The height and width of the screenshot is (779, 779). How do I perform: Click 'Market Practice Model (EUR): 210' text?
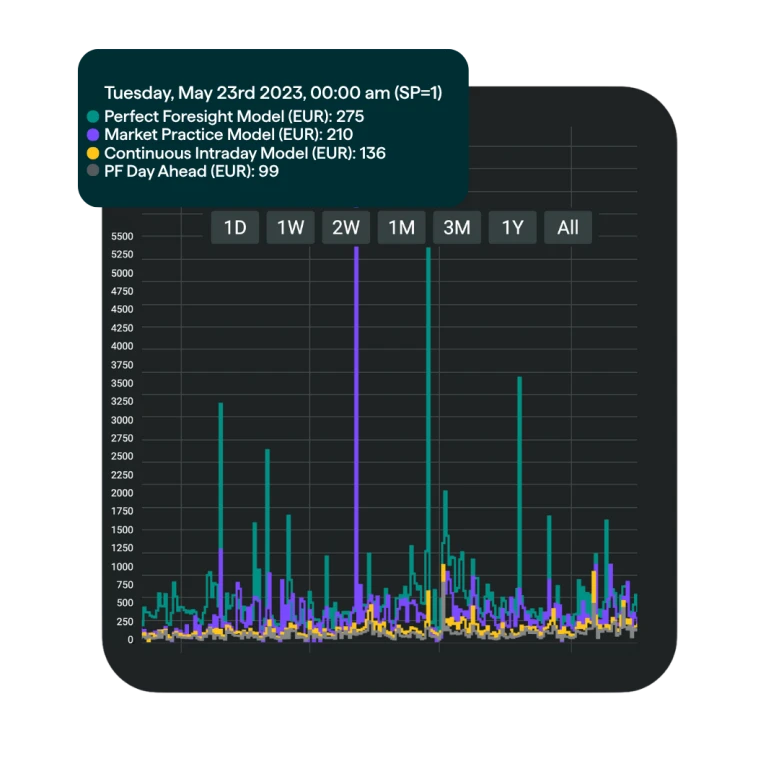229,135
